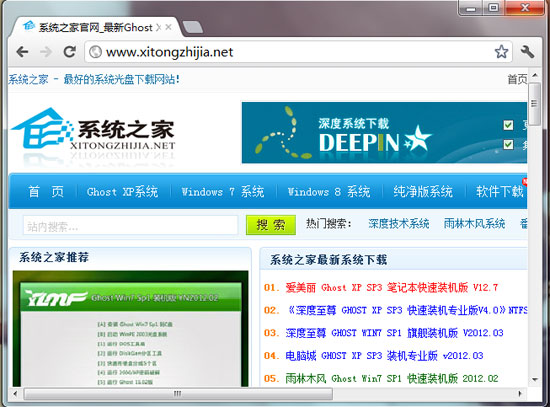550x407 pixels.
Task: Open Ghost XP系统 menu item
Action: tap(122, 192)
